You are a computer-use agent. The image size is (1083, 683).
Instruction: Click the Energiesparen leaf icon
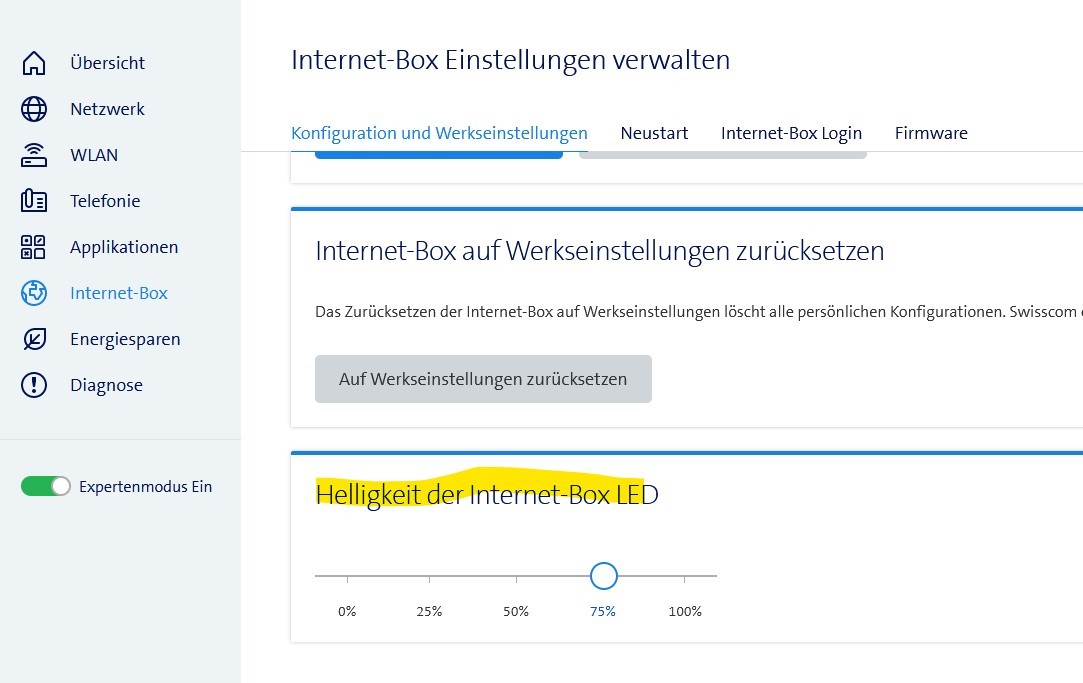point(34,339)
